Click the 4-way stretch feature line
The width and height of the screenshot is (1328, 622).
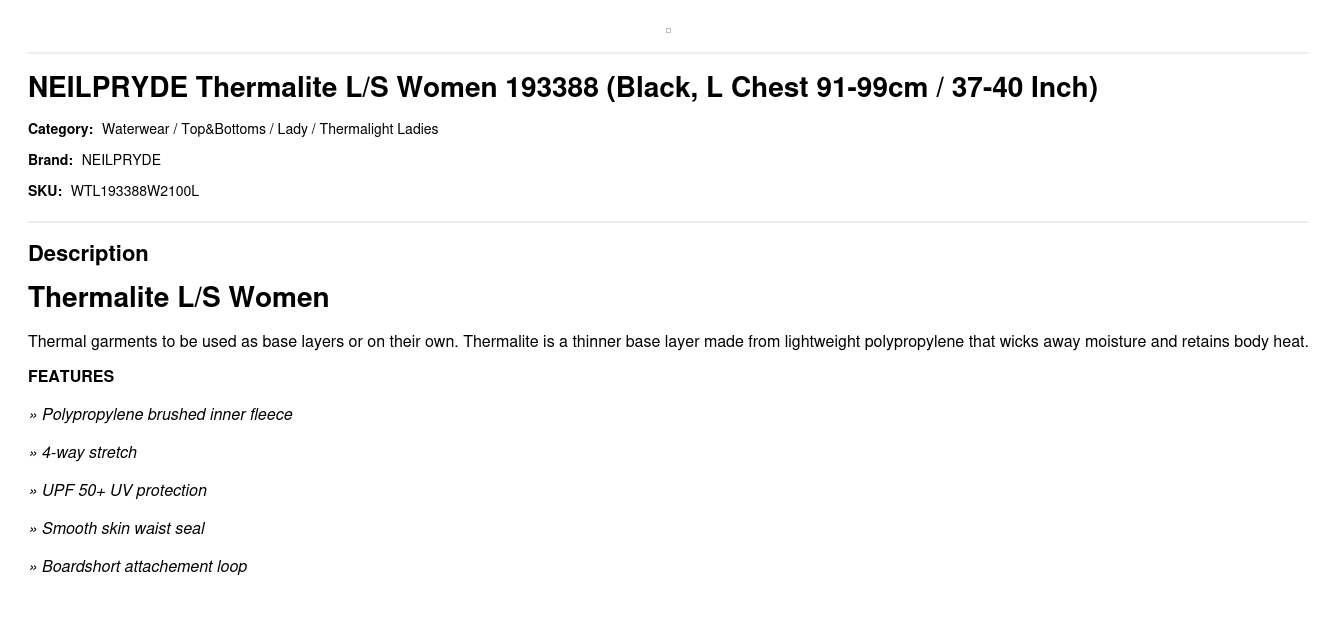tap(89, 453)
